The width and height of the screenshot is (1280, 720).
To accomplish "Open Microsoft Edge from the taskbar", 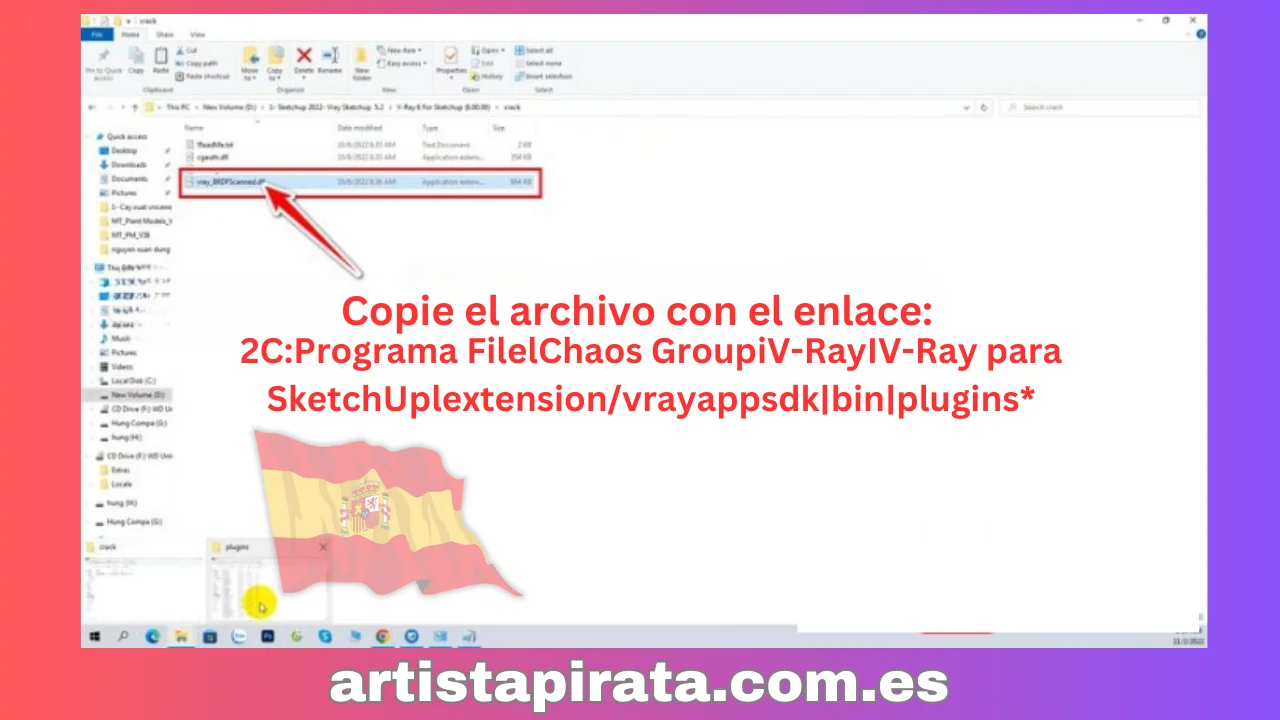I will pos(153,636).
